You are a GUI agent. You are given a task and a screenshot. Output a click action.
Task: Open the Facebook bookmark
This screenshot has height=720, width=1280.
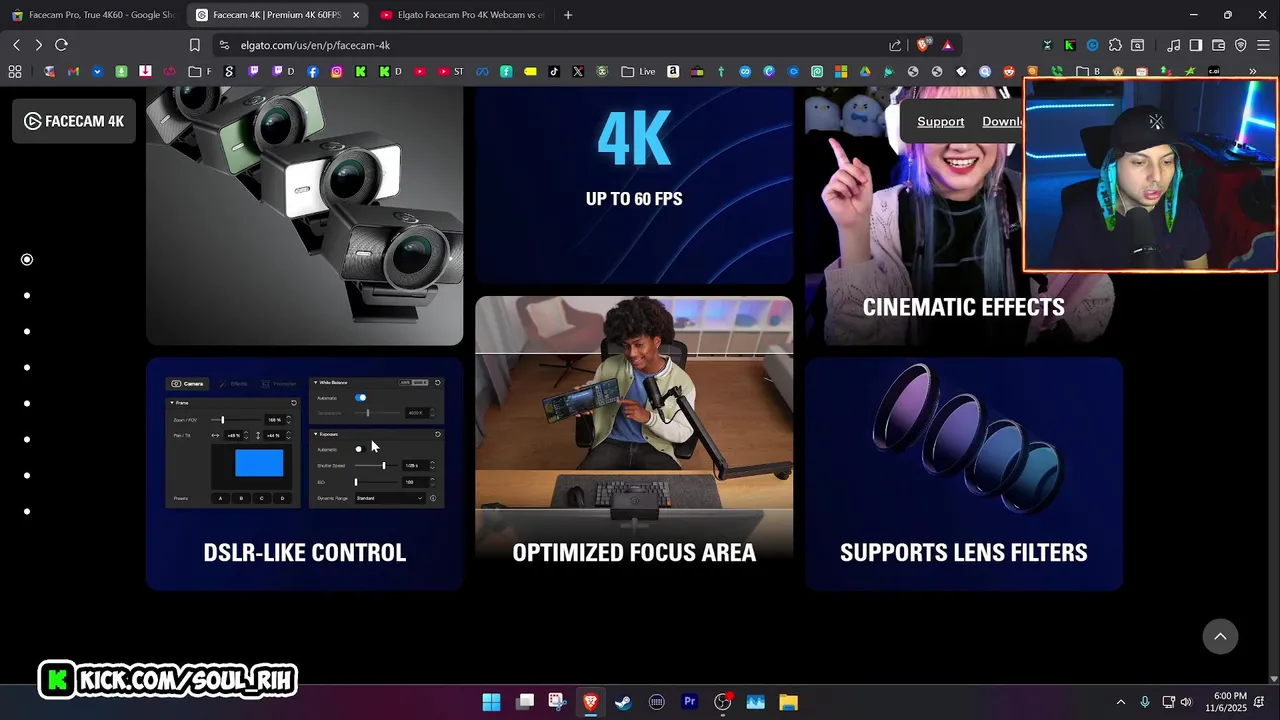click(x=313, y=71)
